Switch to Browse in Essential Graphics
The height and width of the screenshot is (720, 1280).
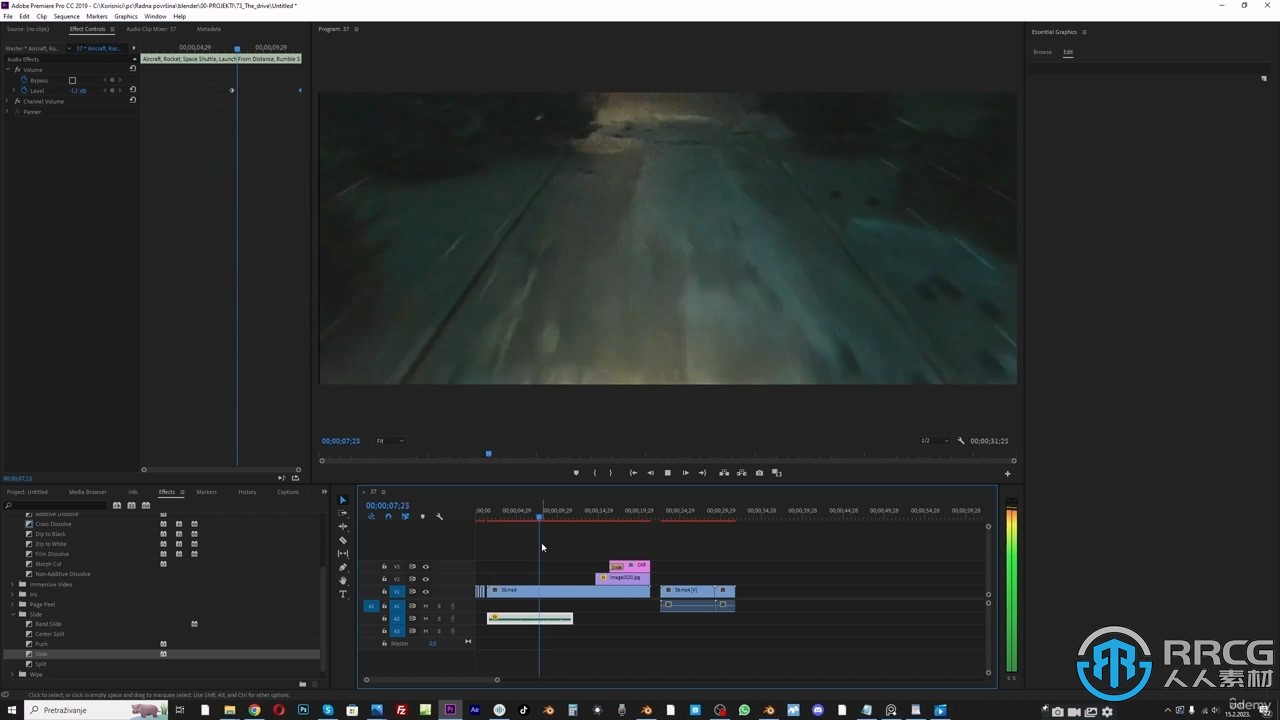pos(1042,52)
